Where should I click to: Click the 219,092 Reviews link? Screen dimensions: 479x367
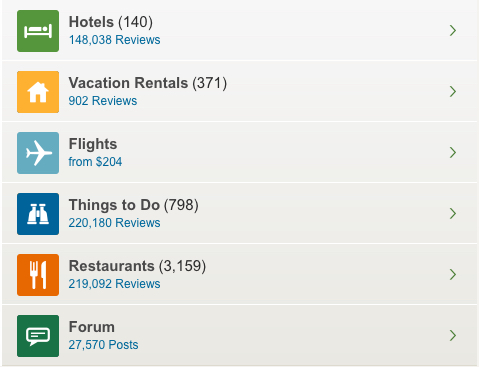[x=114, y=284]
